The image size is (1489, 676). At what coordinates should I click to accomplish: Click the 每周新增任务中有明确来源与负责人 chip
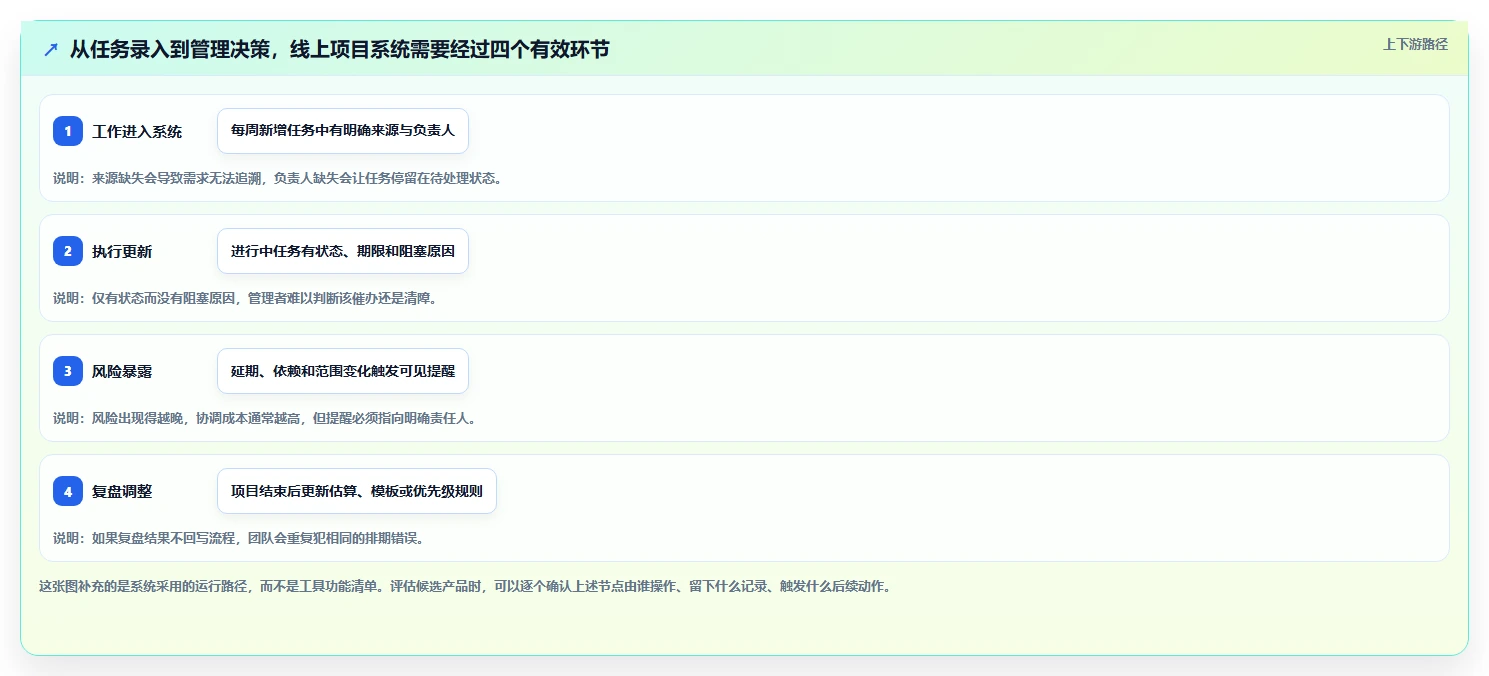pyautogui.click(x=343, y=131)
